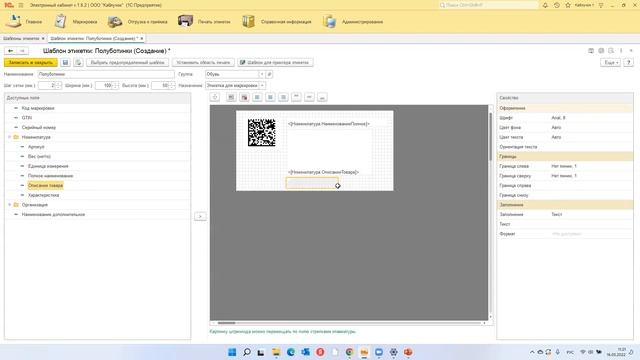Image resolution: width=640 pixels, height=360 pixels.
Task: Expand the Группа dropdown with Обувь
Action: 262,74
